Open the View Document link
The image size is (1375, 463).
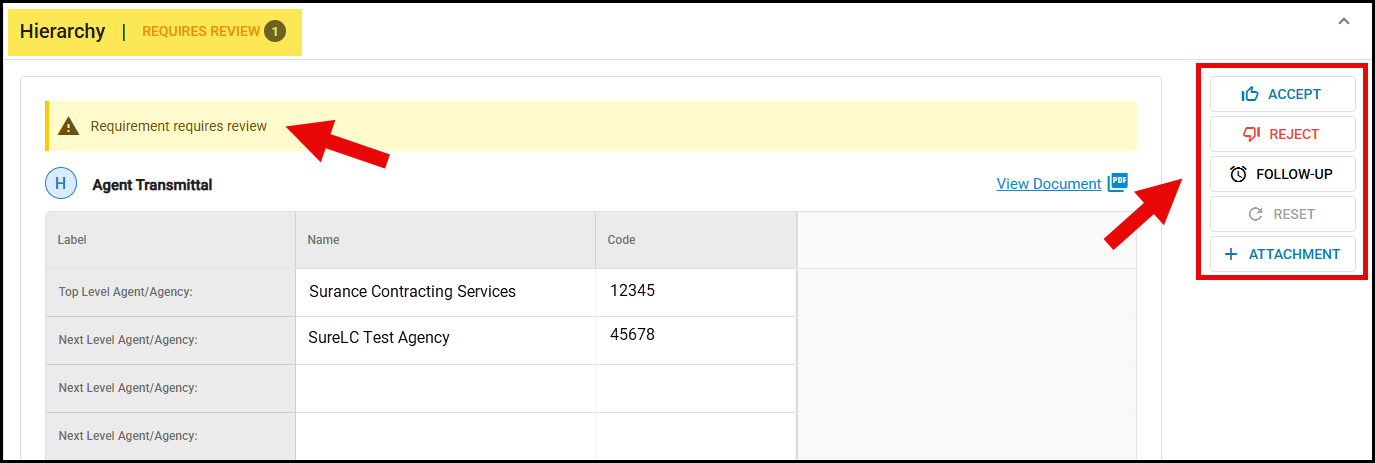[1049, 183]
